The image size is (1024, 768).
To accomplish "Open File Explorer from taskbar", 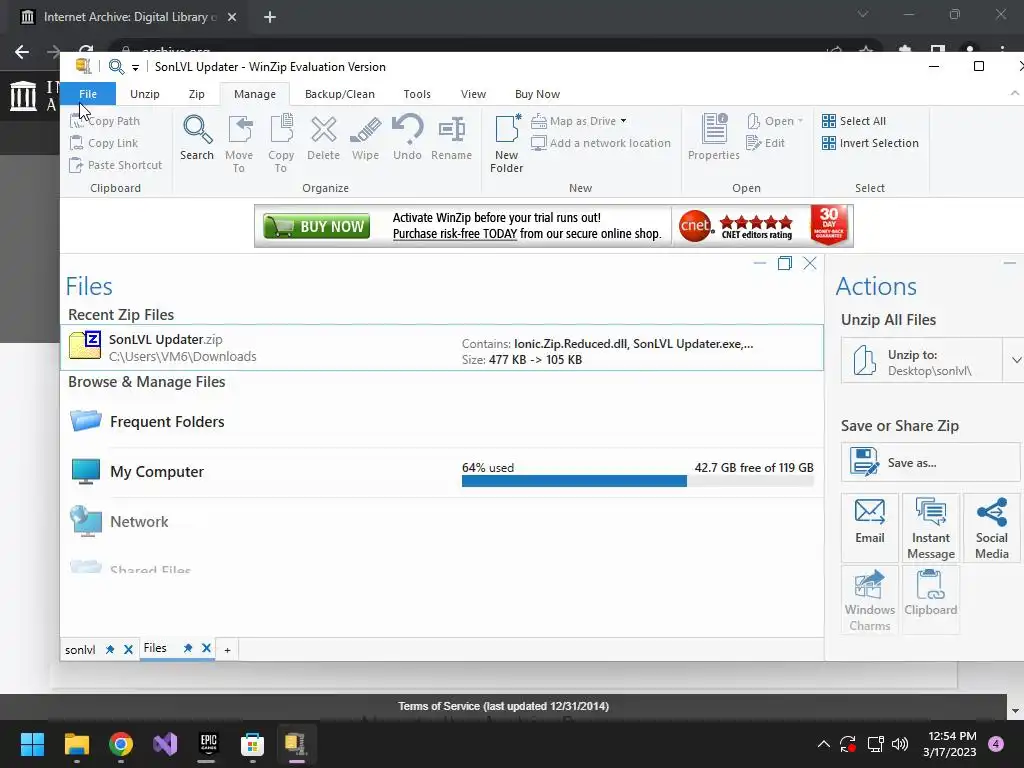I will pyautogui.click(x=76, y=744).
